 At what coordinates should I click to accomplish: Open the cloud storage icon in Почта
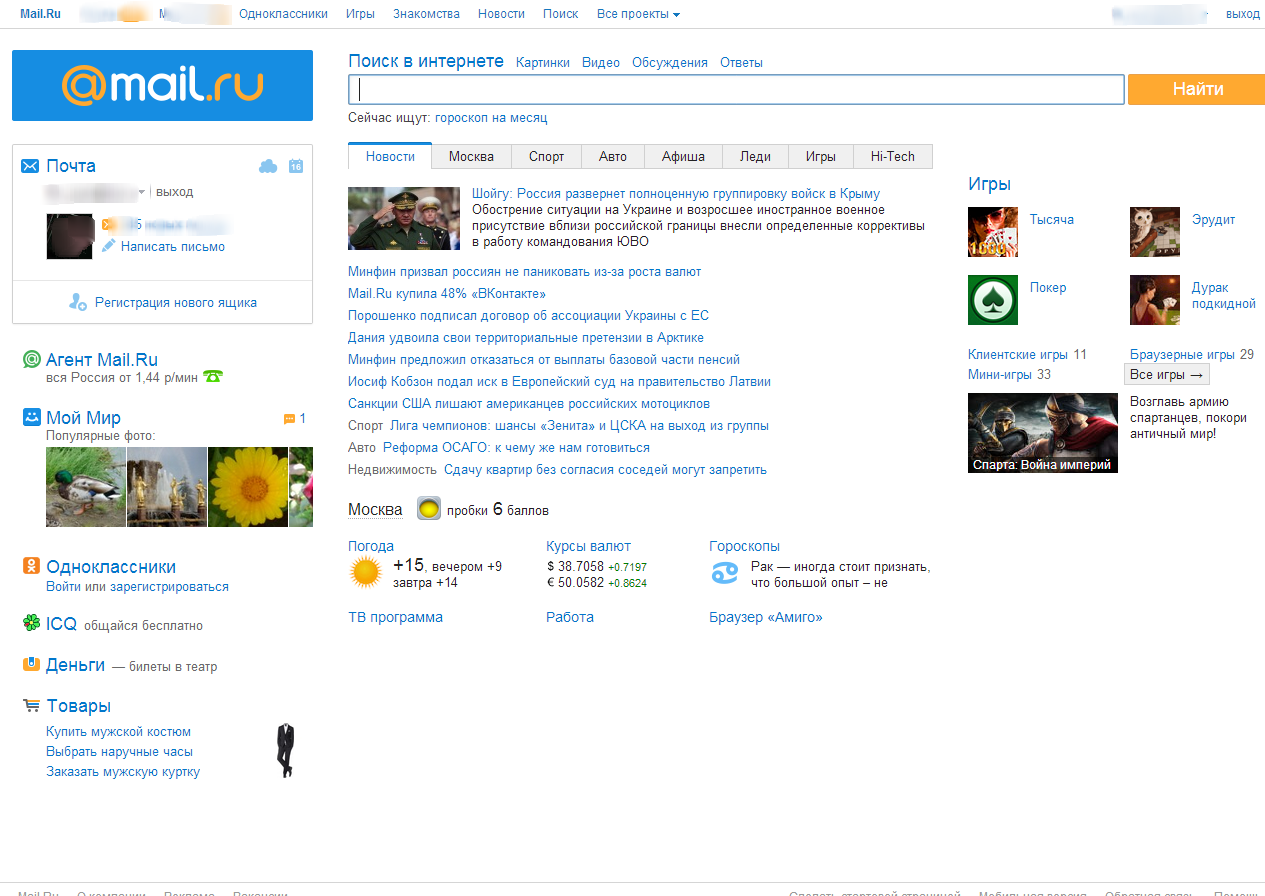pyautogui.click(x=268, y=166)
